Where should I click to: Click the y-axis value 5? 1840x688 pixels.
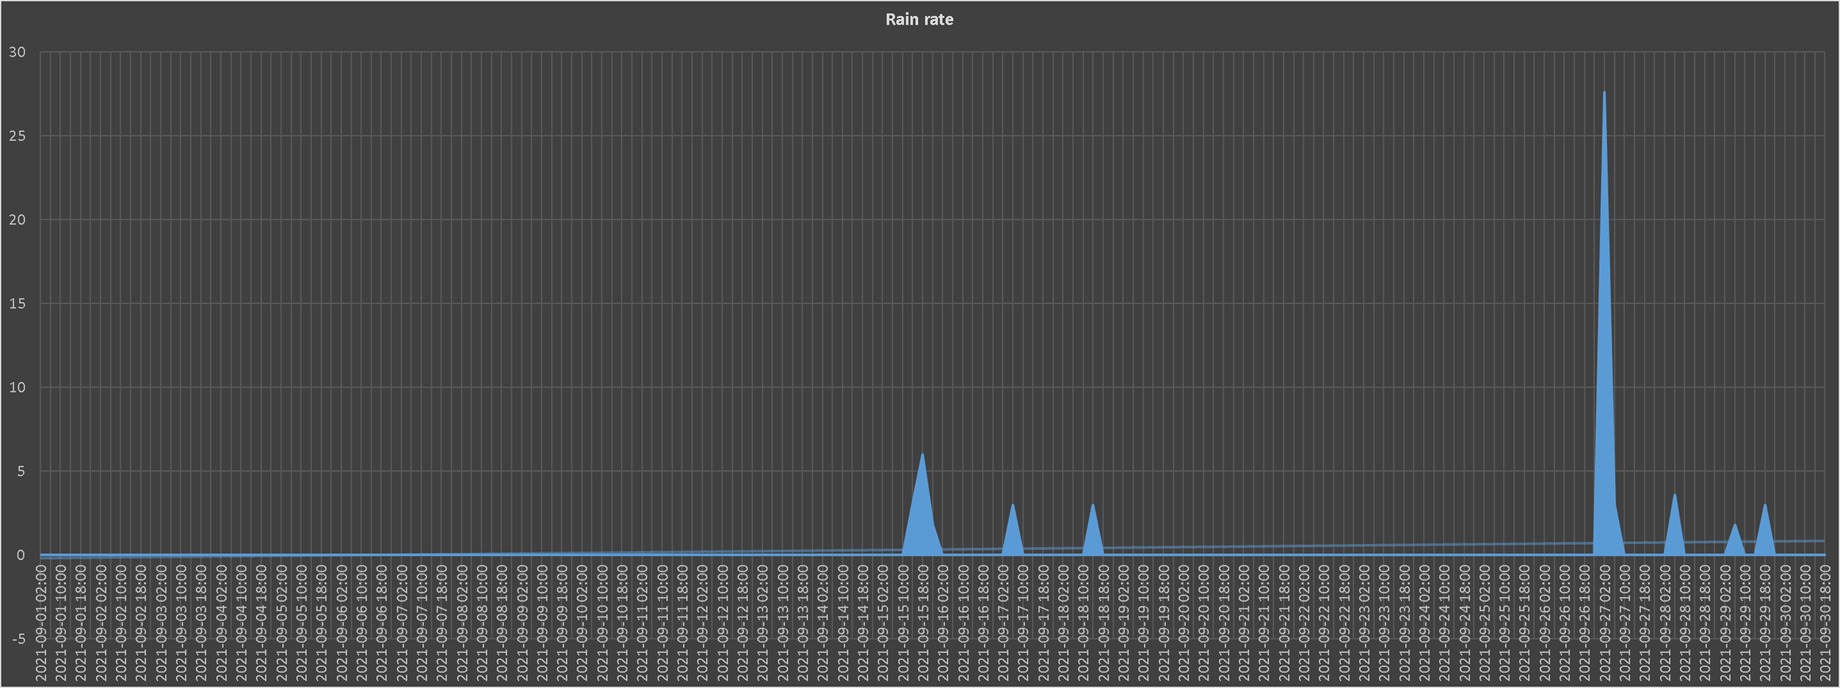[21, 471]
